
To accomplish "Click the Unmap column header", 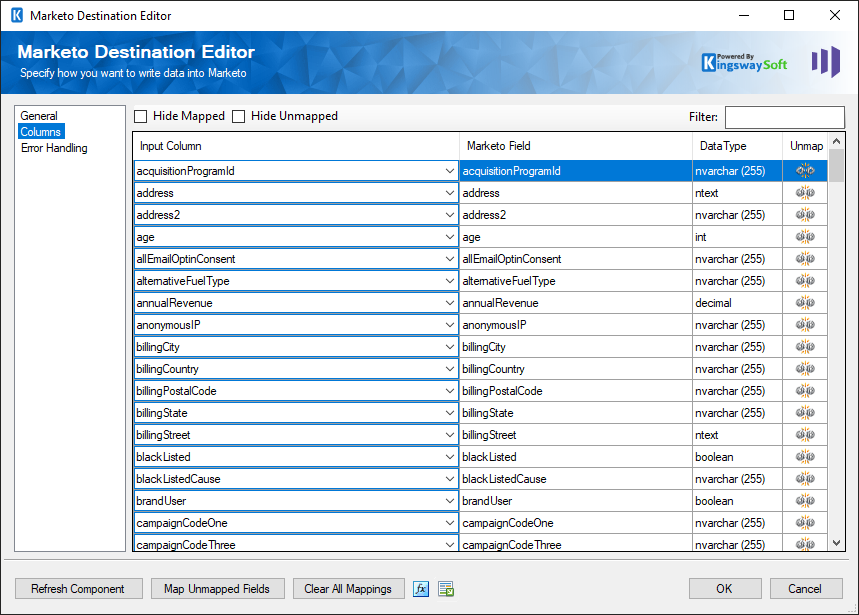I will coord(805,146).
